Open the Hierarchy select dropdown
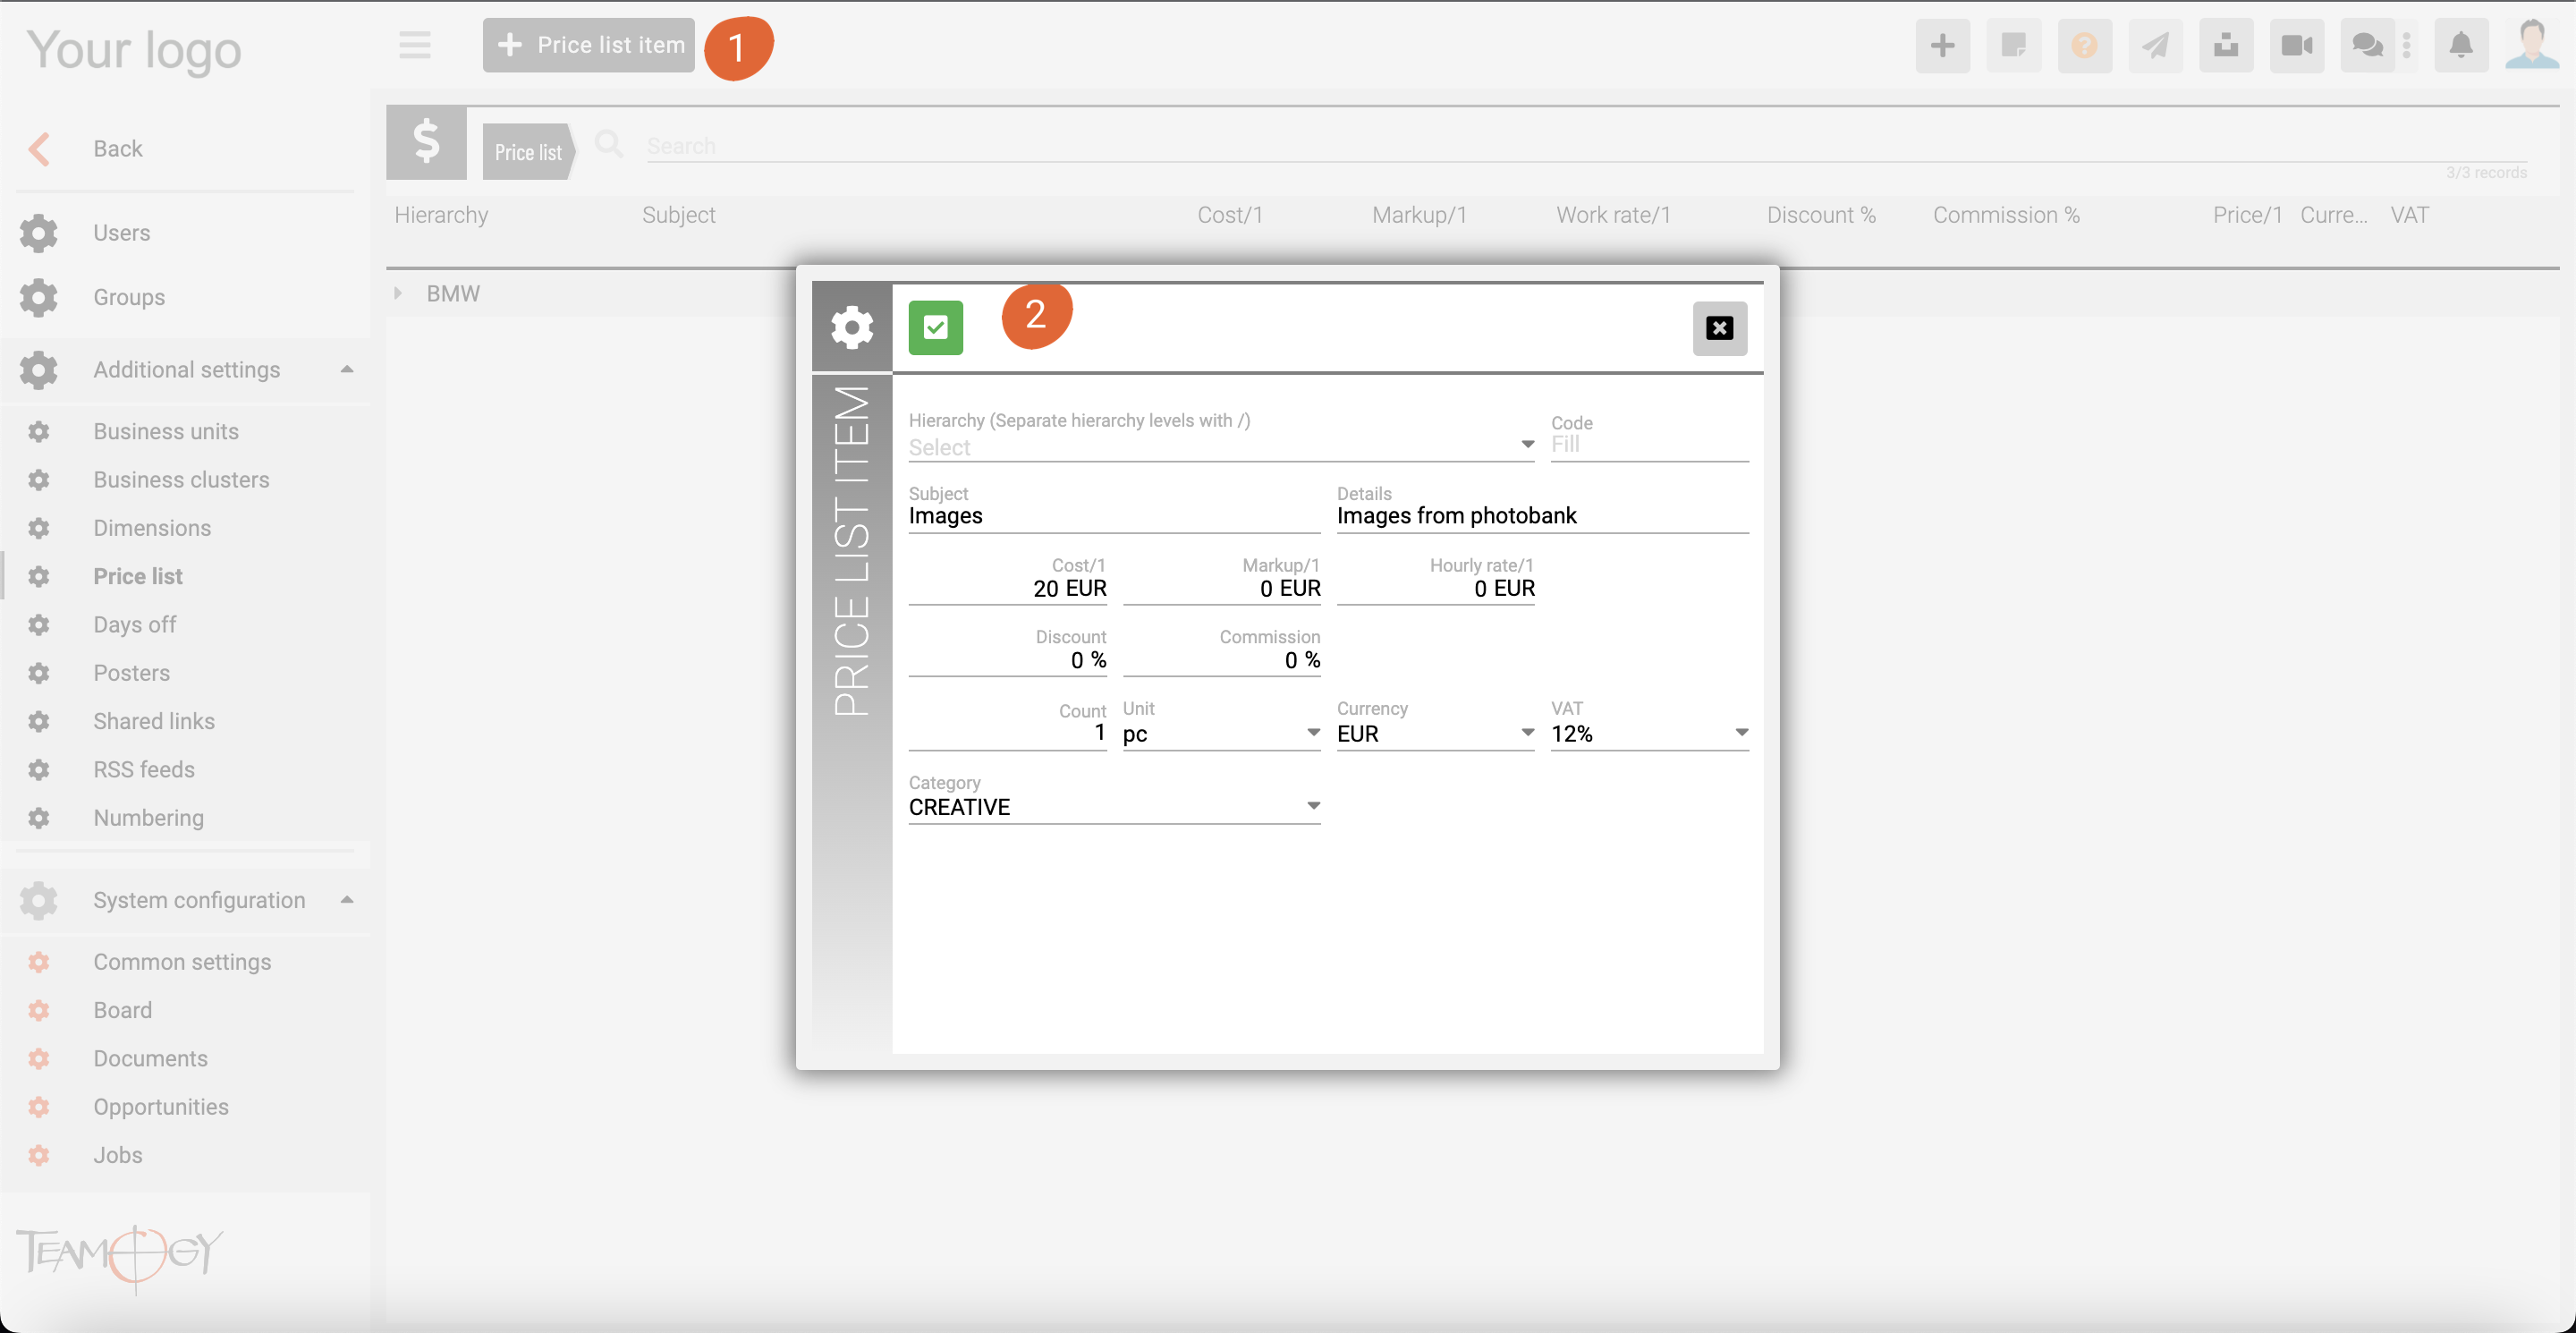The image size is (2576, 1333). click(x=1221, y=446)
